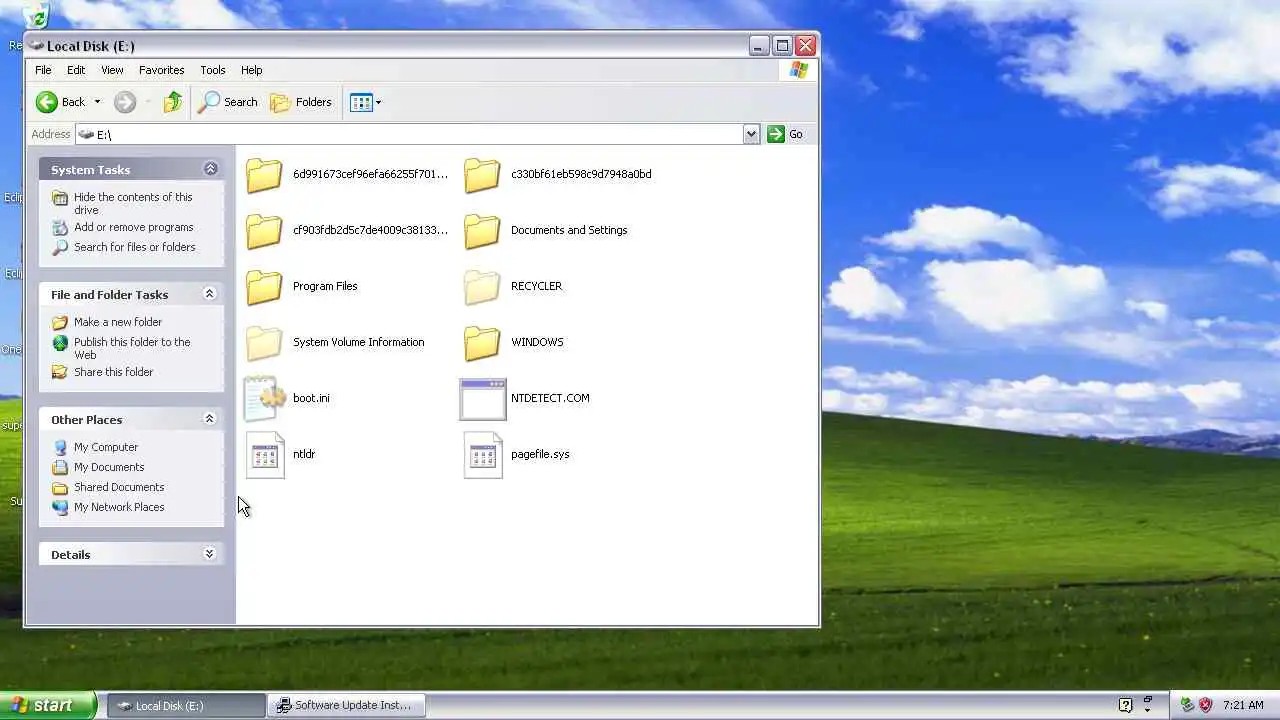Select the 6d991673cef96efa66255f701... folder icon

[x=264, y=174]
